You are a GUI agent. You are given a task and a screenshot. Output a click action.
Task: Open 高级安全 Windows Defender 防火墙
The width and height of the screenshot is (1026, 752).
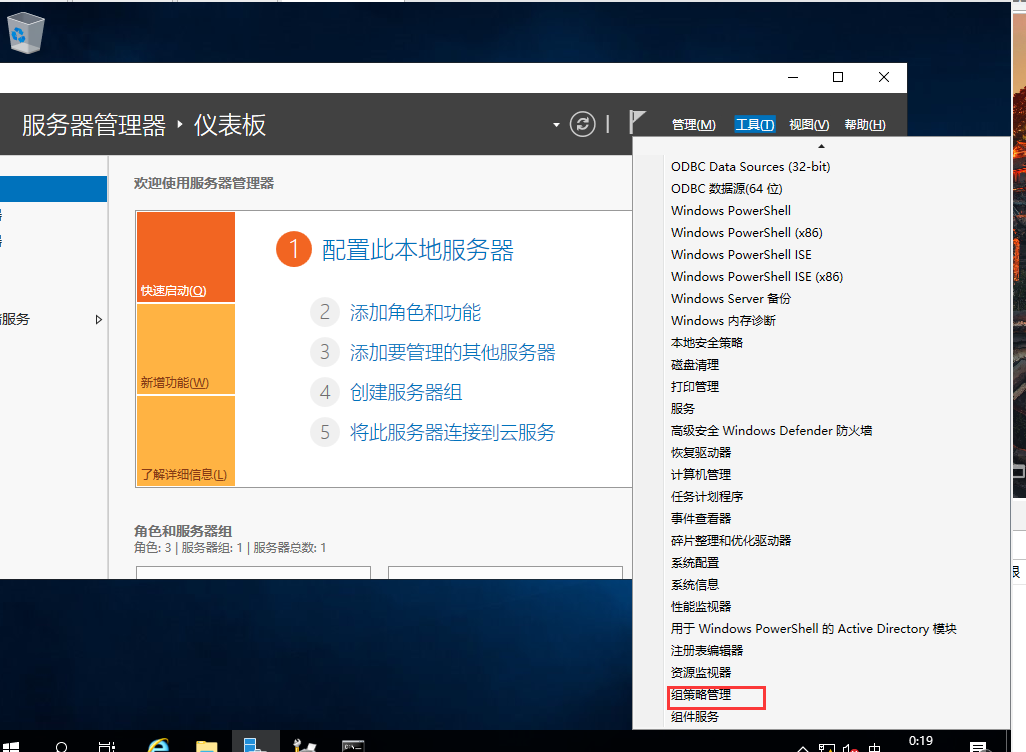tap(771, 430)
